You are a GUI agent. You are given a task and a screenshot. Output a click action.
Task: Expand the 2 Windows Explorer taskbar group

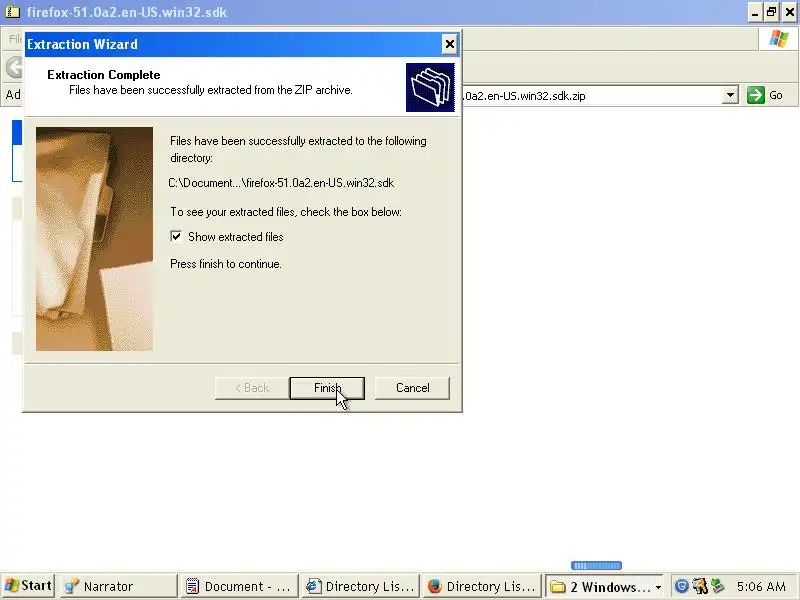pyautogui.click(x=605, y=586)
